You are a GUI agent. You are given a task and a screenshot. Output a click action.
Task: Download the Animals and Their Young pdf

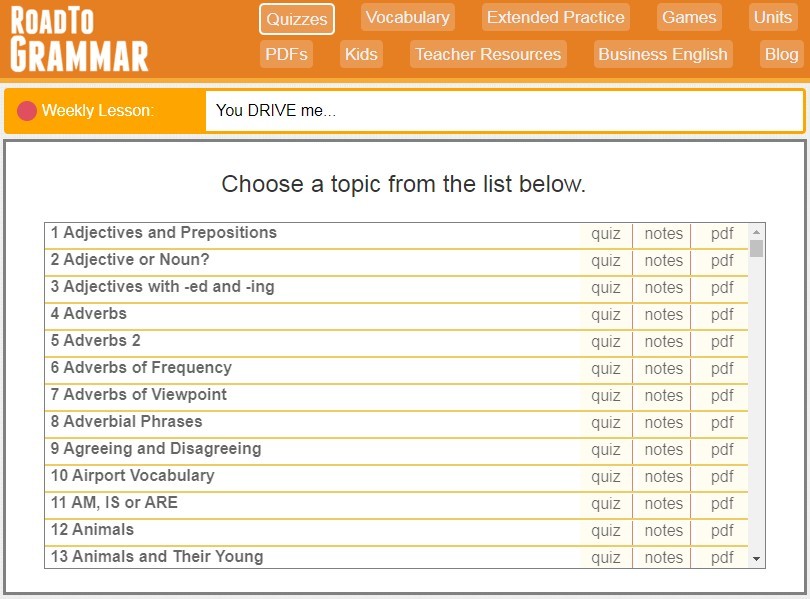[720, 557]
